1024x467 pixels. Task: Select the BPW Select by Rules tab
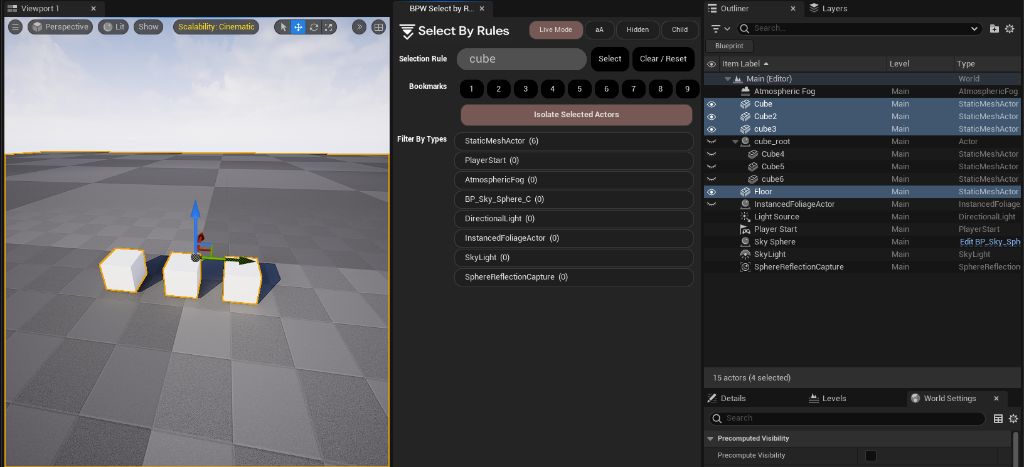[441, 8]
